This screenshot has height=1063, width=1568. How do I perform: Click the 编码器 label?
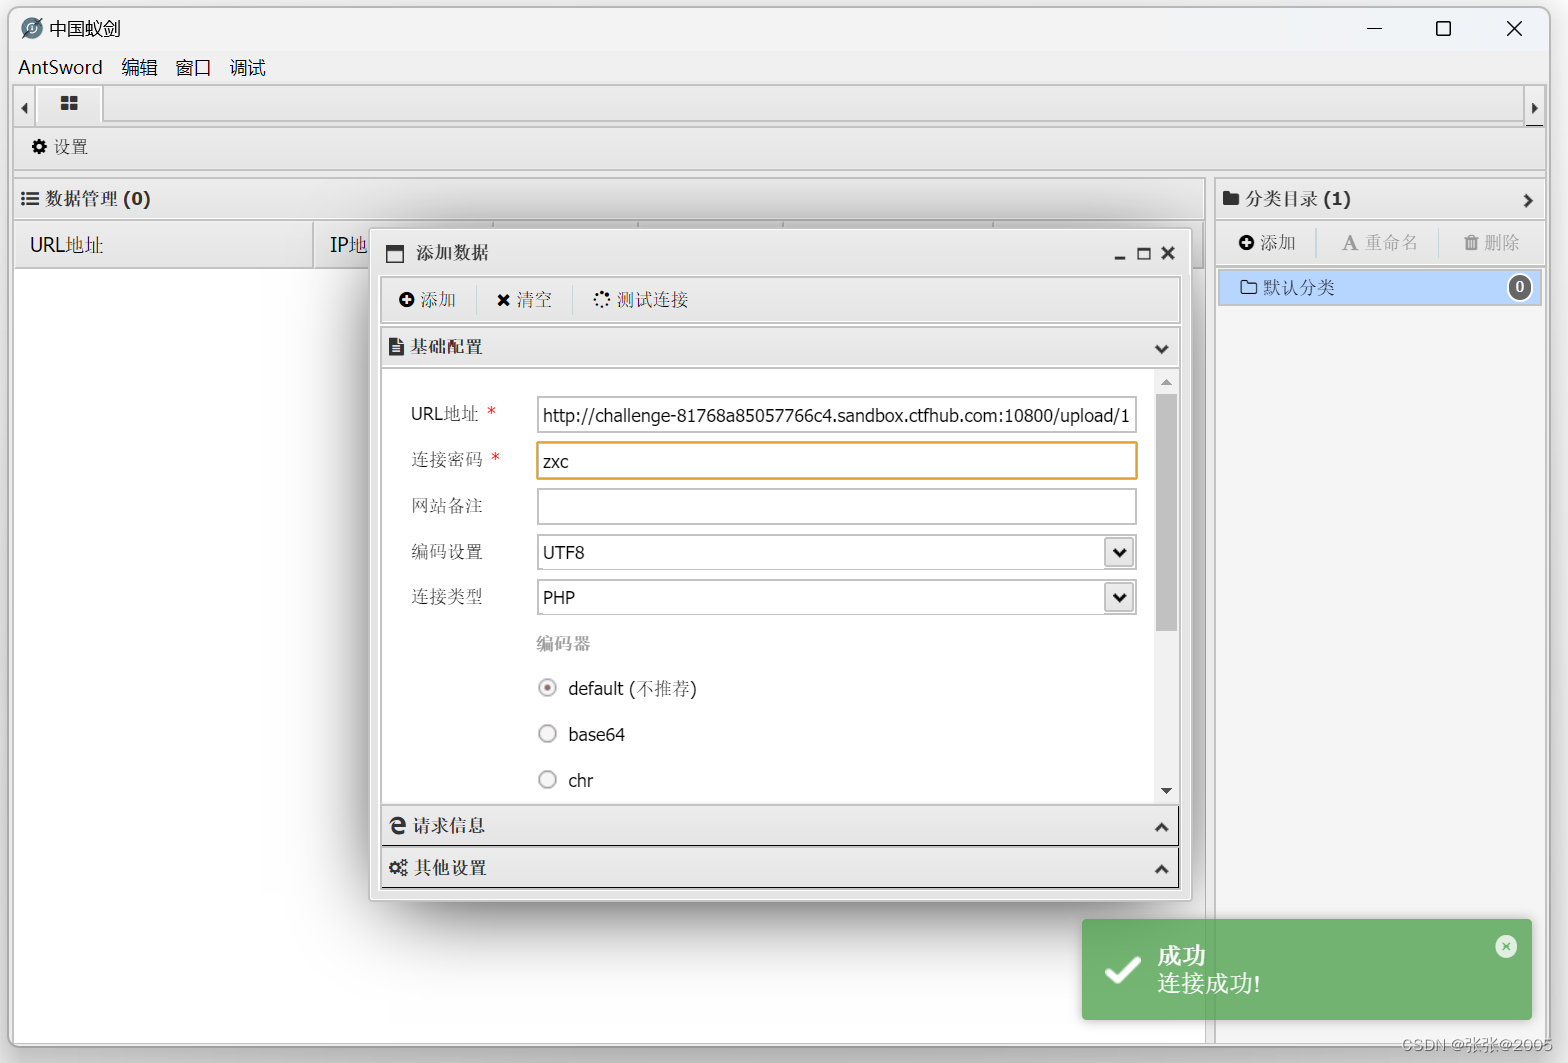pyautogui.click(x=563, y=644)
